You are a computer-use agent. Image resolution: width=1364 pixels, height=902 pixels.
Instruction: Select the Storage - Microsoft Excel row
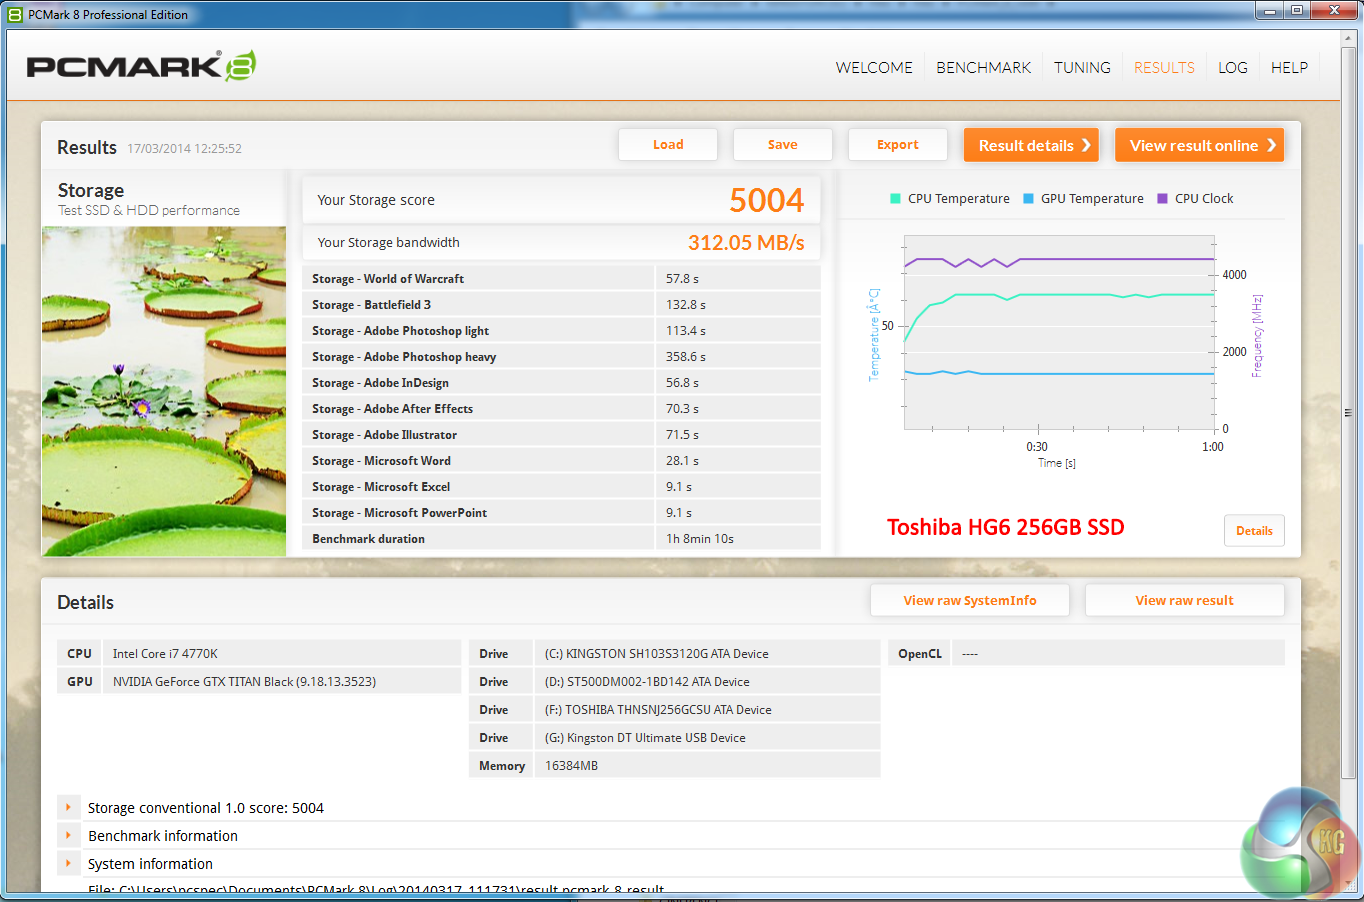[561, 487]
